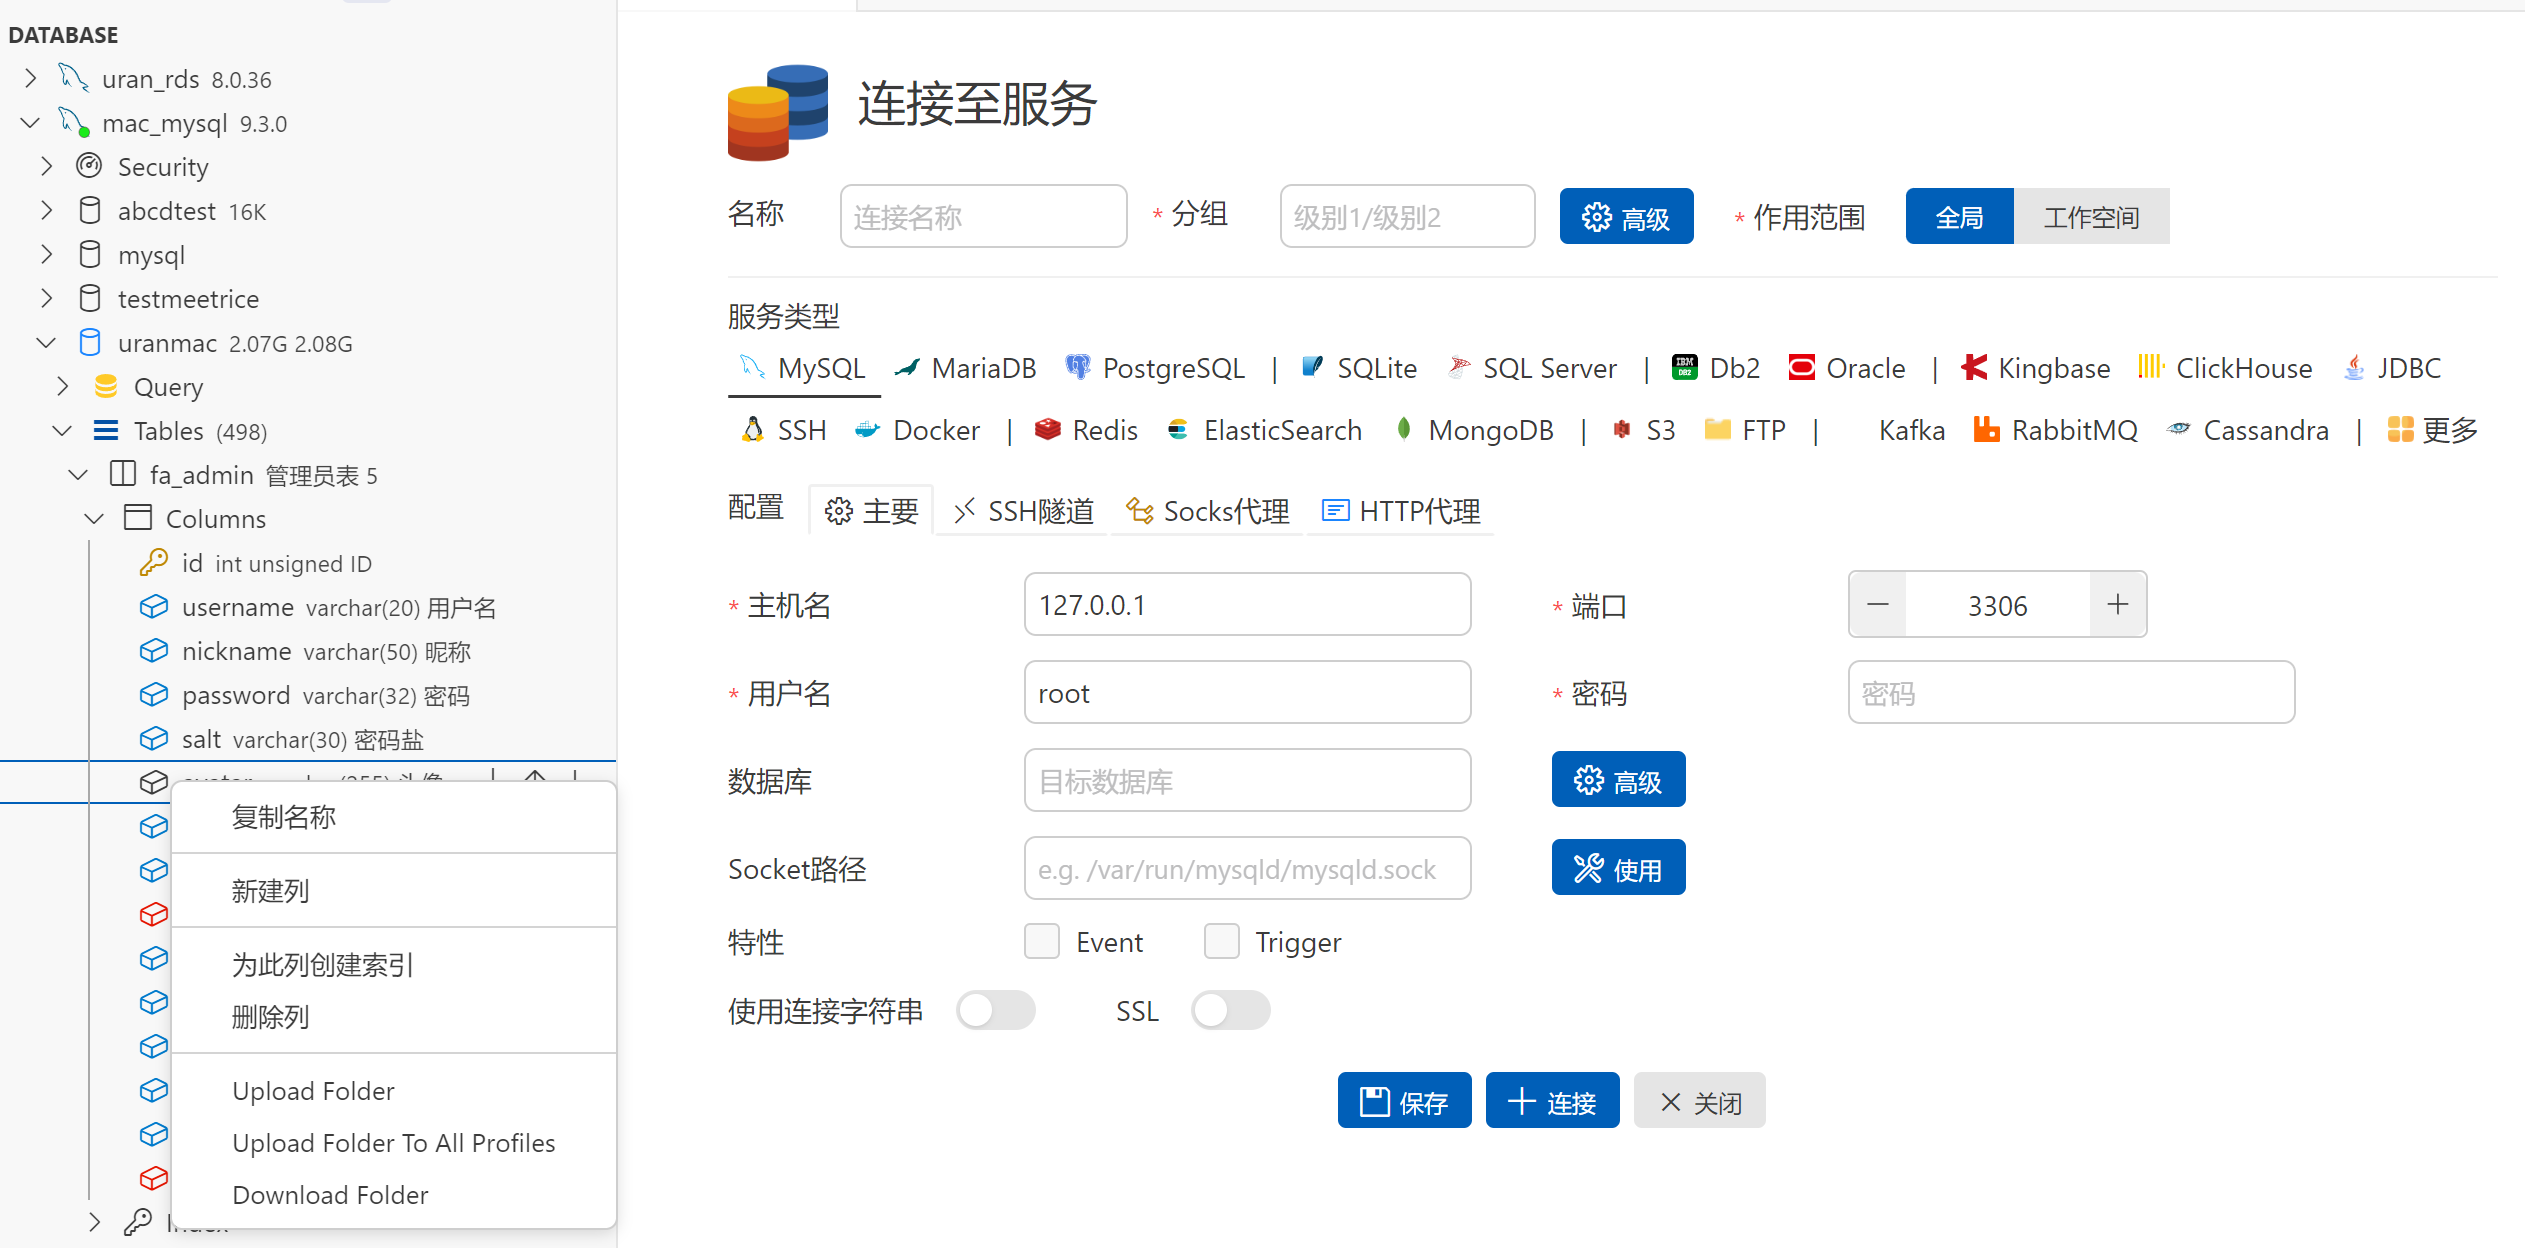Collapse the Tables (498) node
The width and height of the screenshot is (2525, 1248).
coord(62,431)
